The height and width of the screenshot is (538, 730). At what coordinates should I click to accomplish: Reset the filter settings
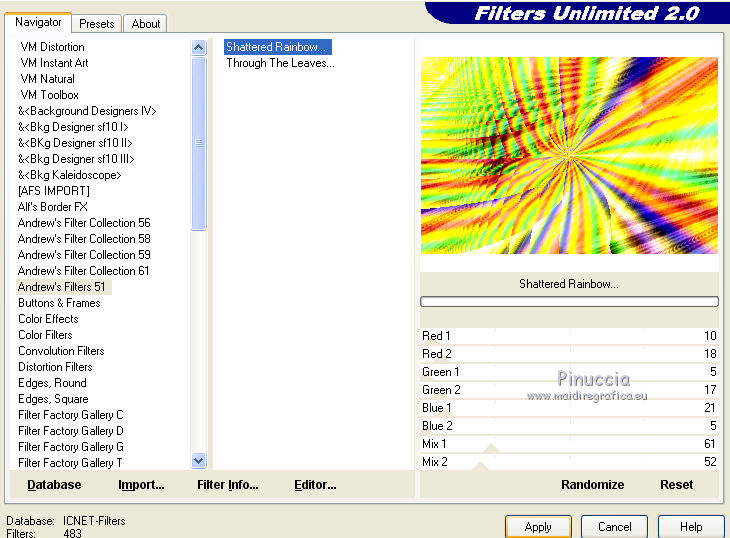pyautogui.click(x=676, y=485)
